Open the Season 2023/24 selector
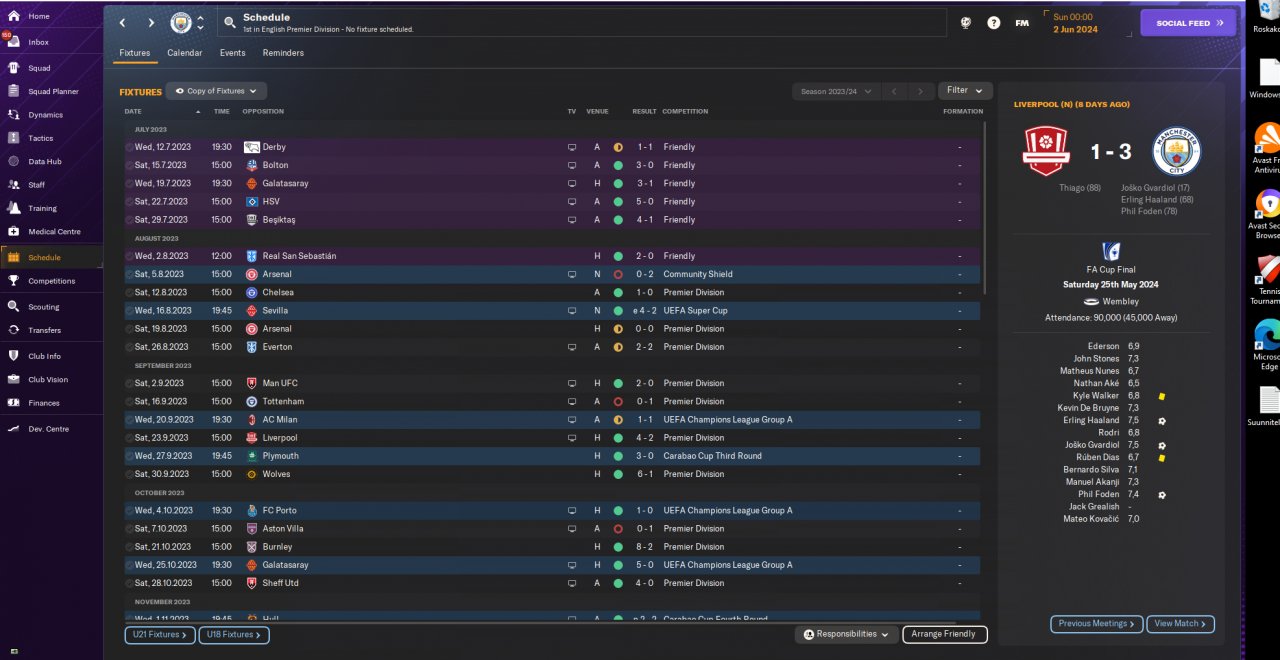The image size is (1280, 660). pyautogui.click(x=836, y=92)
